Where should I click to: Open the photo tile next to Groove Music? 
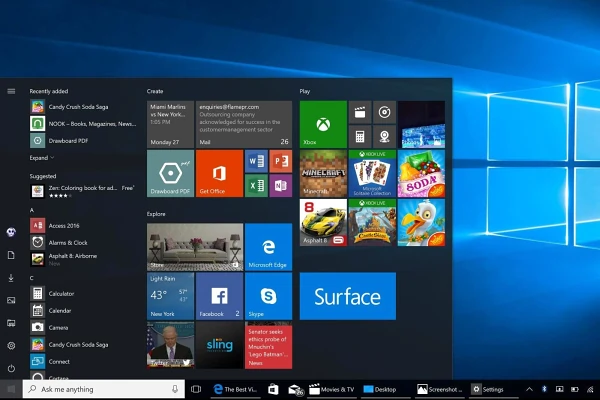tap(421, 124)
